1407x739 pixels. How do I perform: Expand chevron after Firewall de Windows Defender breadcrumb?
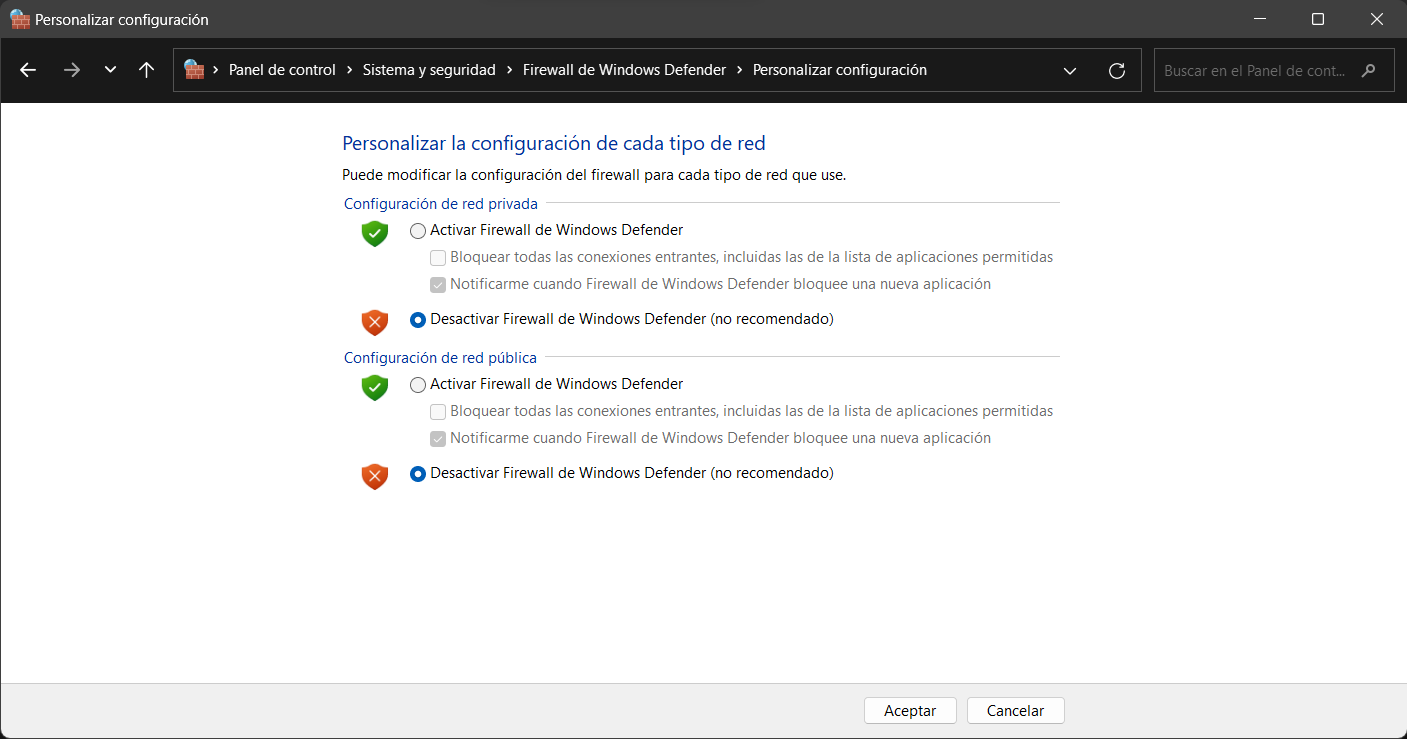click(x=740, y=70)
